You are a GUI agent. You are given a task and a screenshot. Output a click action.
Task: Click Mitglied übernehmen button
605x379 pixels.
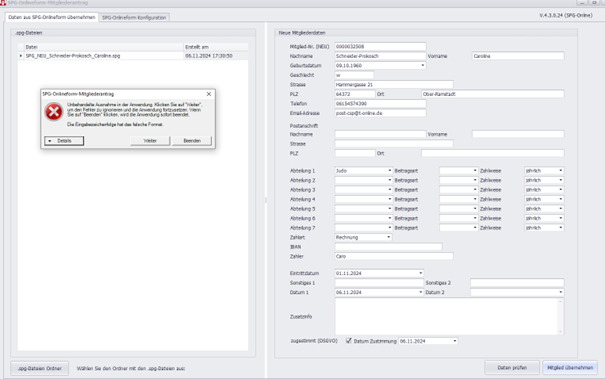(570, 367)
